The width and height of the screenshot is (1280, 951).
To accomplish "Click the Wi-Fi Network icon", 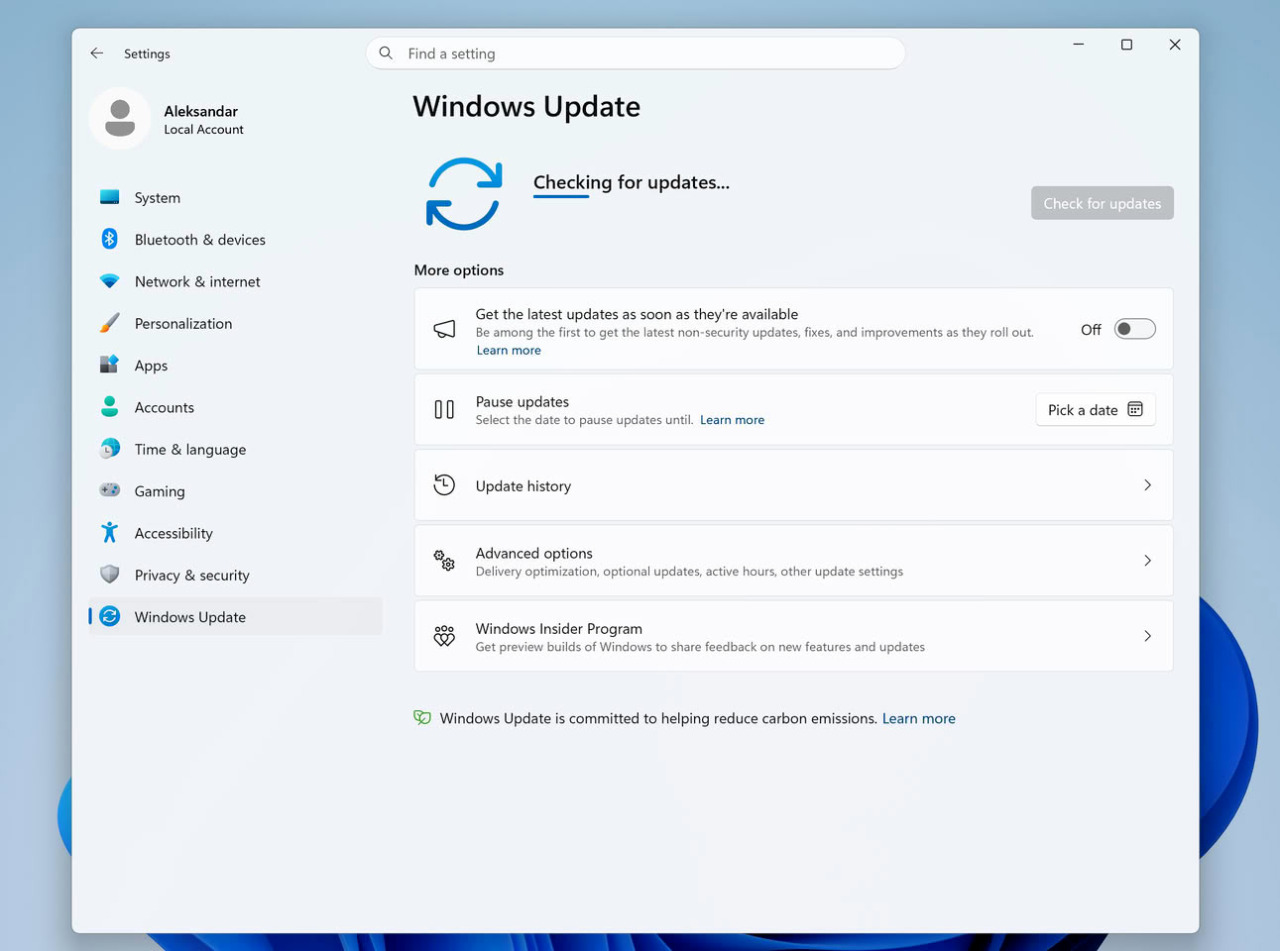I will click(x=110, y=282).
